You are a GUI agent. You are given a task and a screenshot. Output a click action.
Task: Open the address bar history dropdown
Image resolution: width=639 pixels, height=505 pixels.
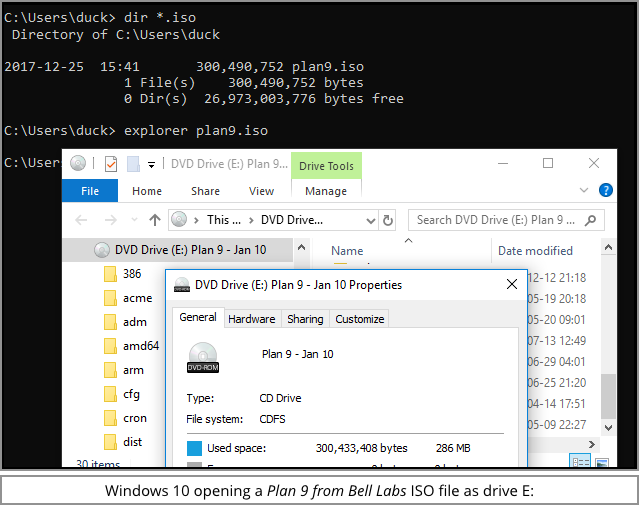pos(370,221)
